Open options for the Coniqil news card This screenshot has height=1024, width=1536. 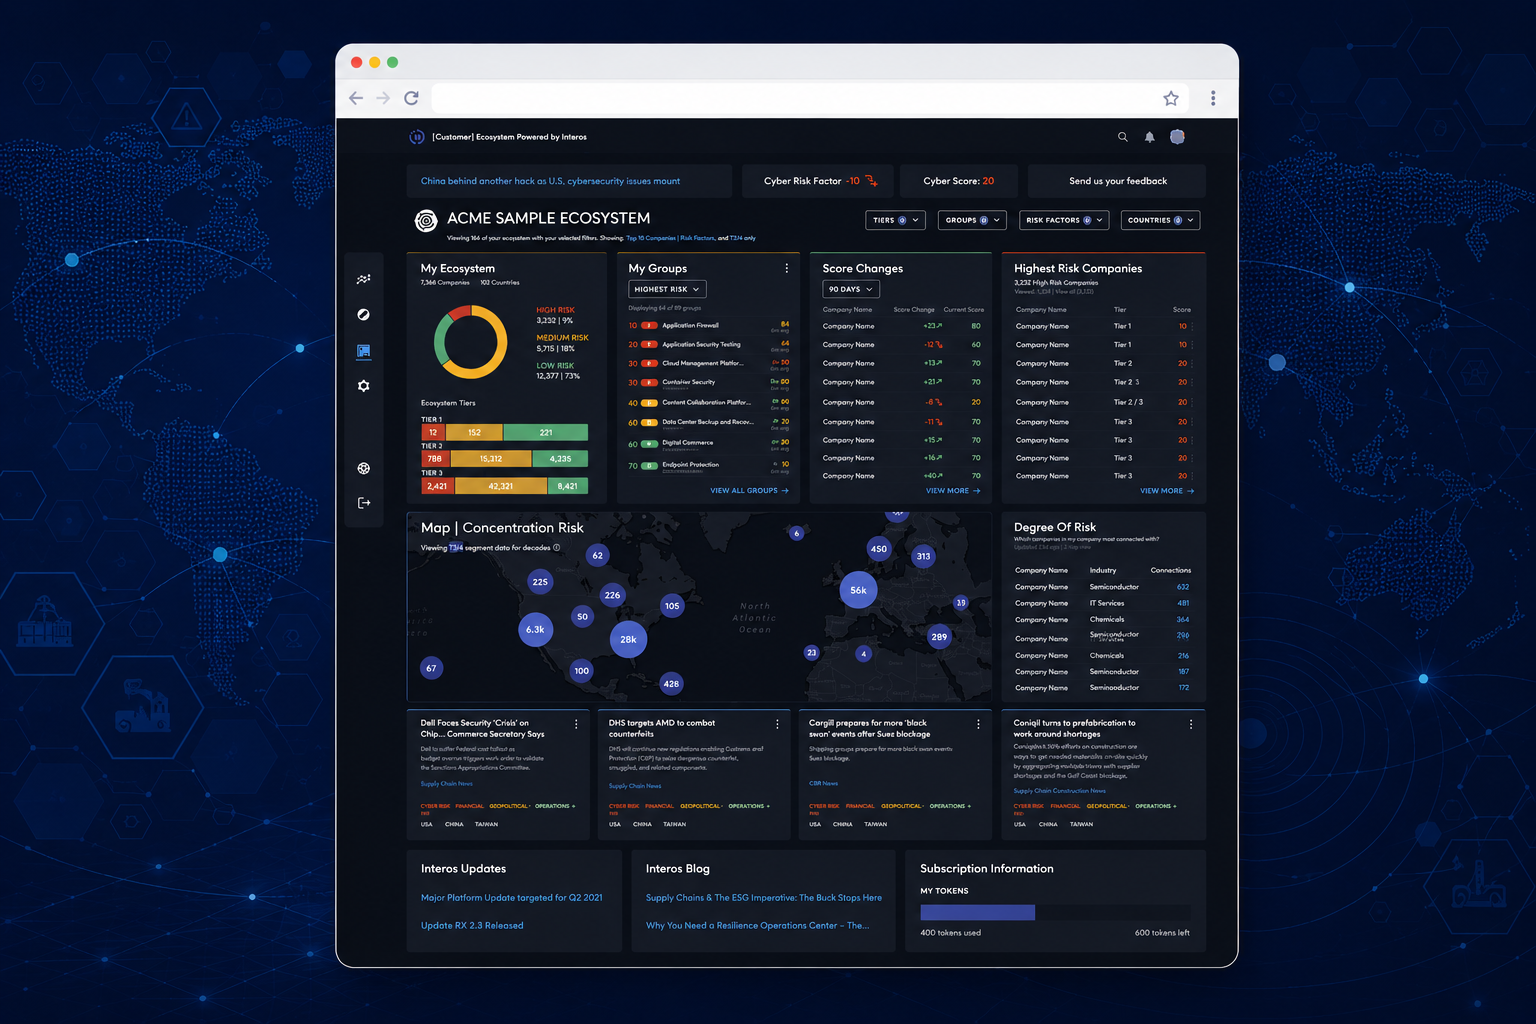(x=1190, y=724)
